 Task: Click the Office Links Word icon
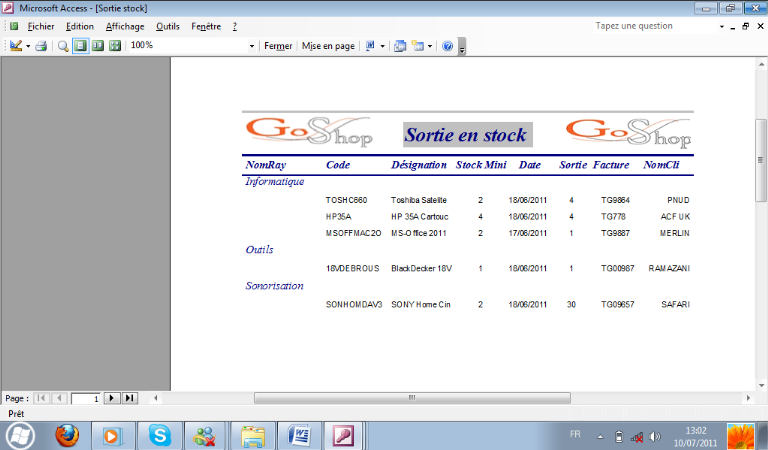pyautogui.click(x=370, y=46)
